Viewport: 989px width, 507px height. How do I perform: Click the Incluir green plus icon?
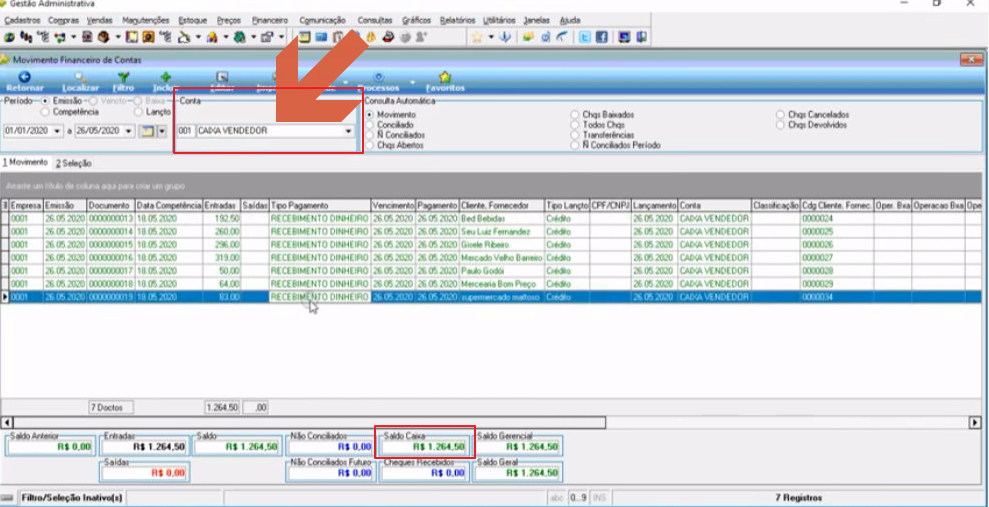pos(166,77)
